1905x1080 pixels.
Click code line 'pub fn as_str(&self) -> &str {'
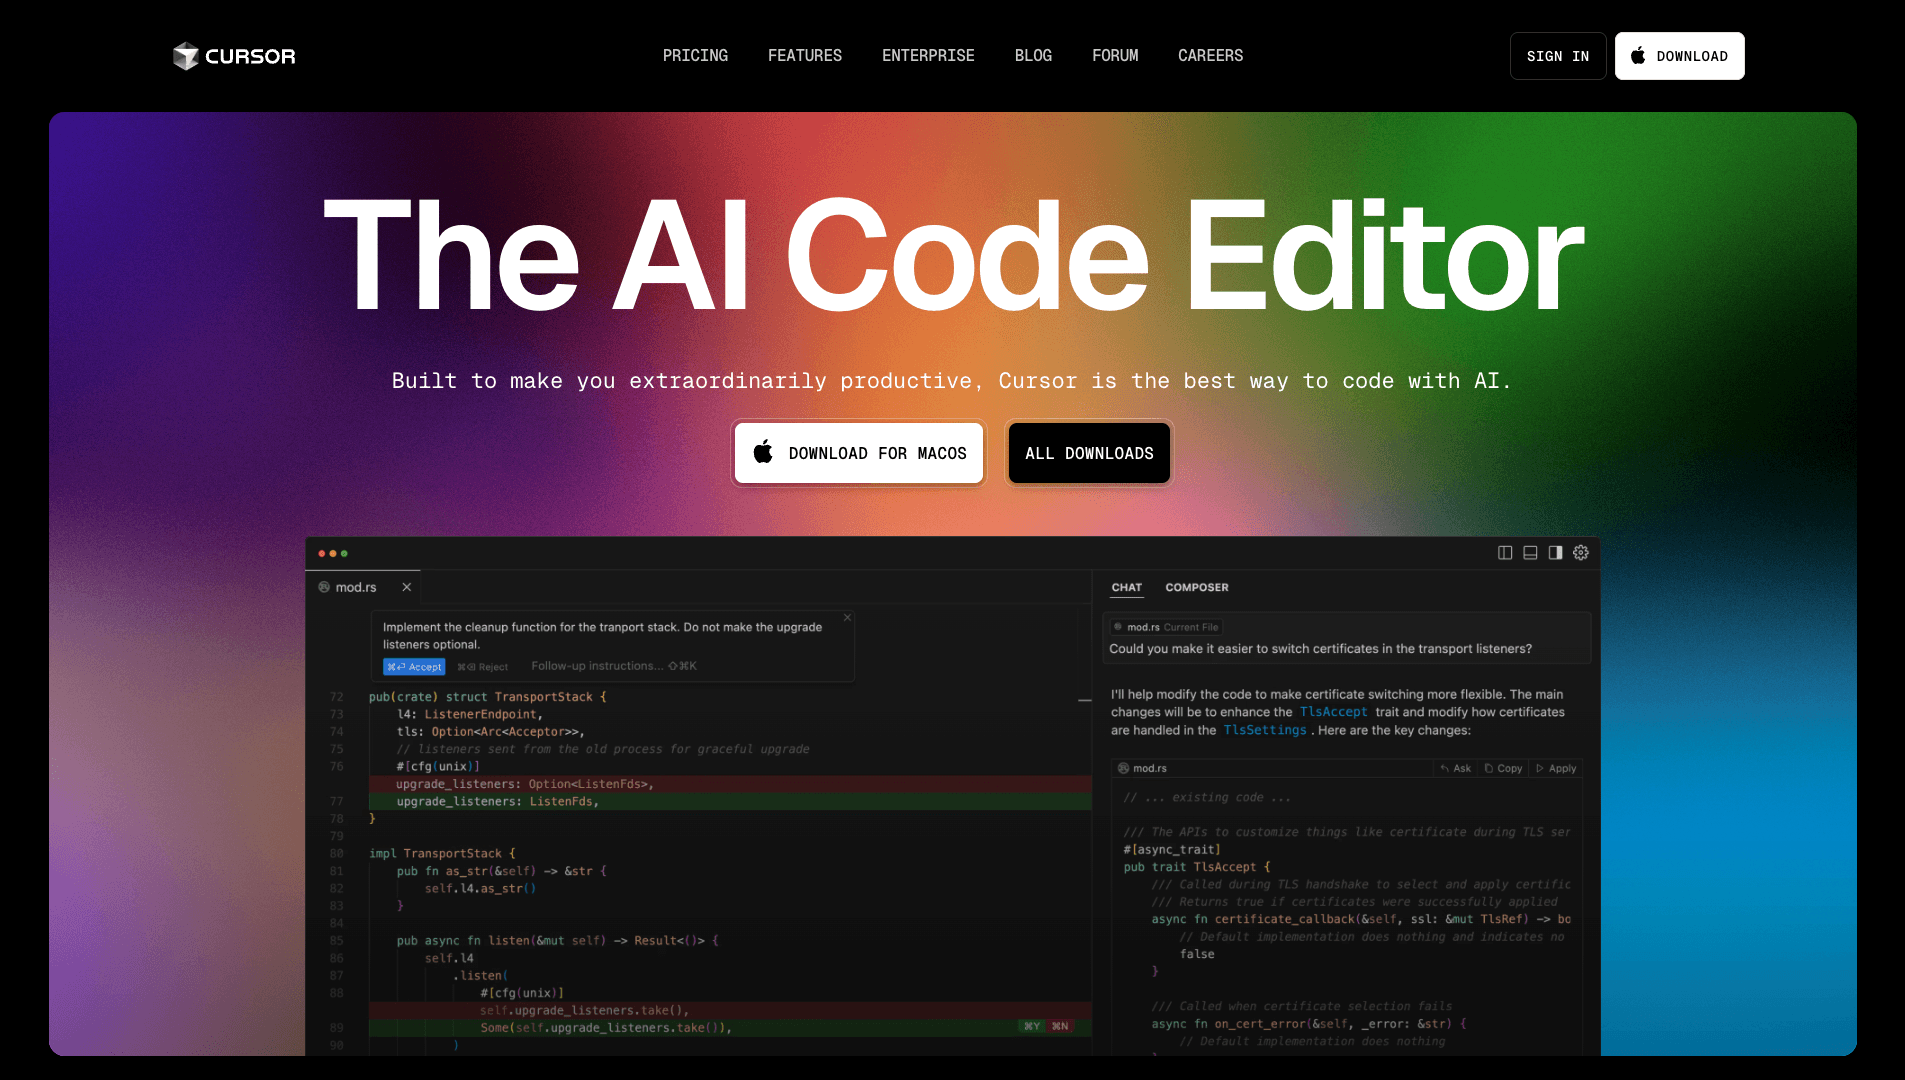point(502,871)
